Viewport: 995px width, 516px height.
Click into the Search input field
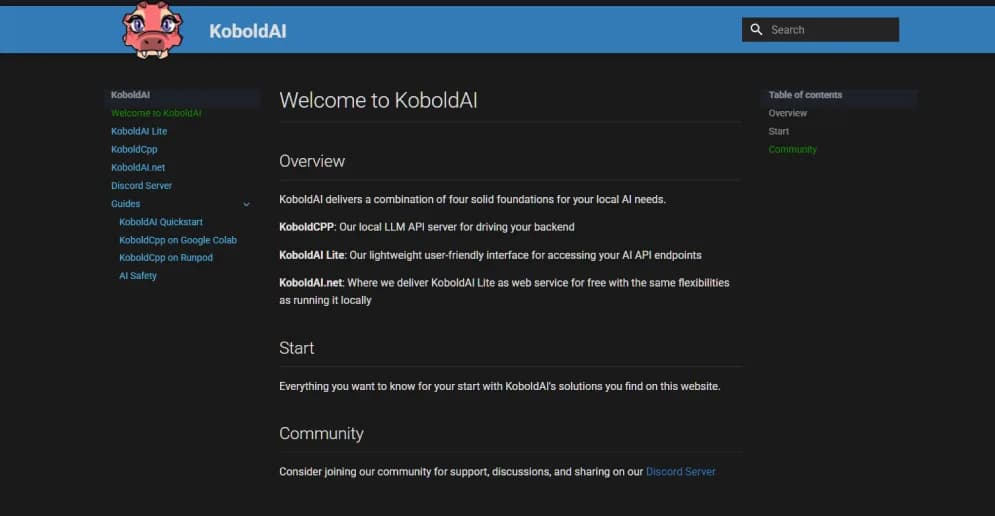click(830, 30)
